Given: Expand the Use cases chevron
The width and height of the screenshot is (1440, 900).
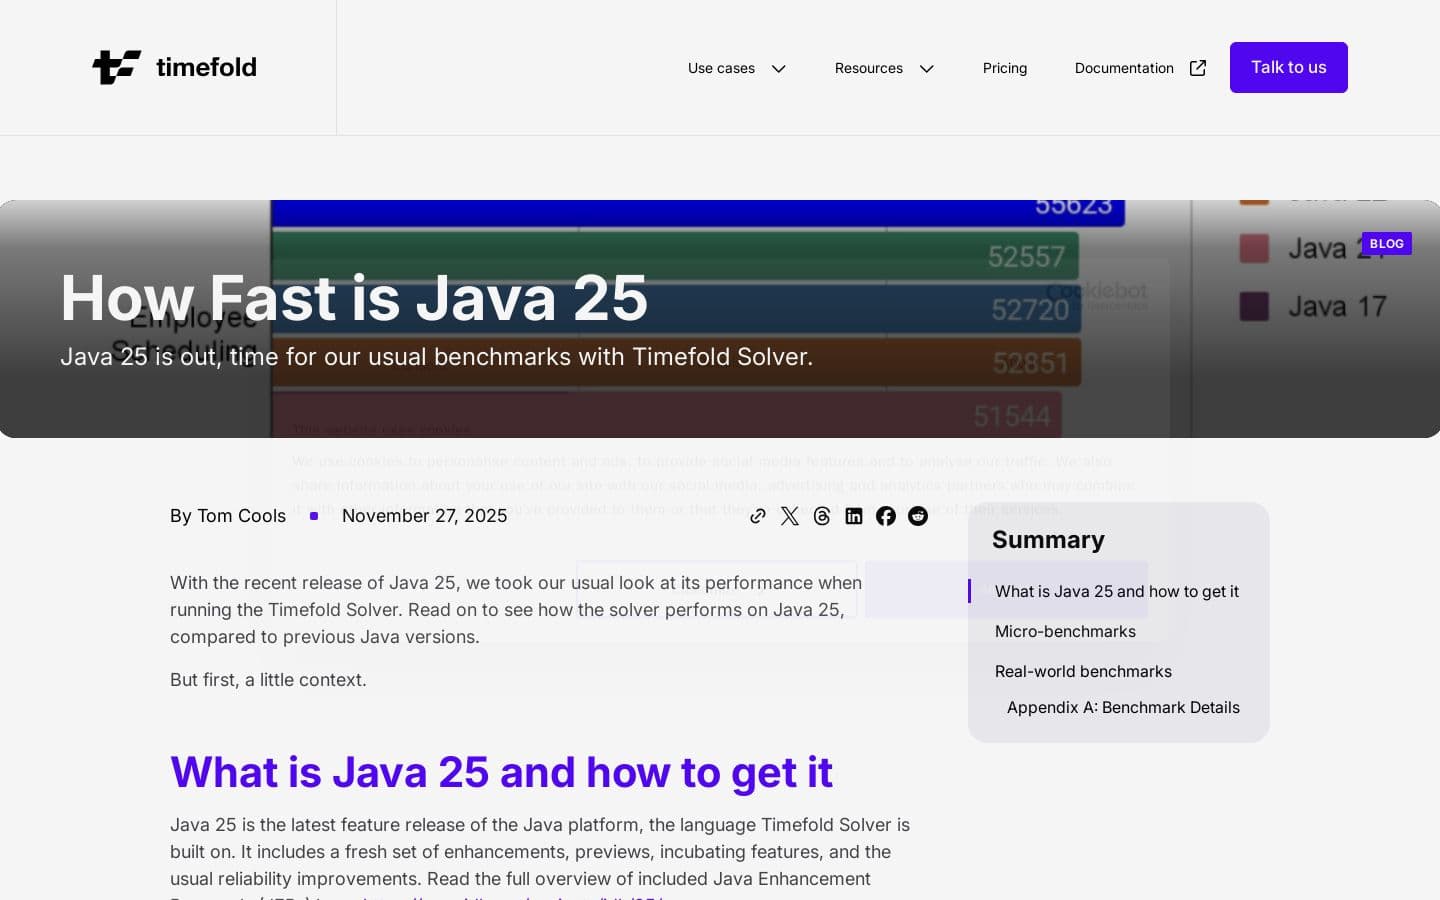Looking at the screenshot, I should pos(779,68).
